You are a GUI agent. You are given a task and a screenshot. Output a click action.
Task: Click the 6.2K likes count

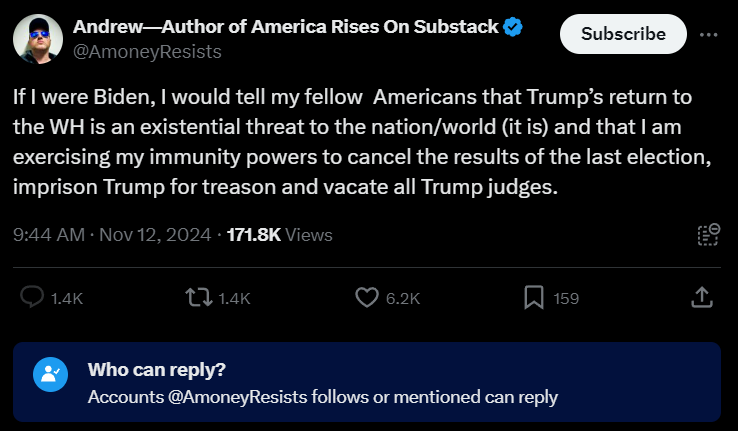(x=403, y=298)
